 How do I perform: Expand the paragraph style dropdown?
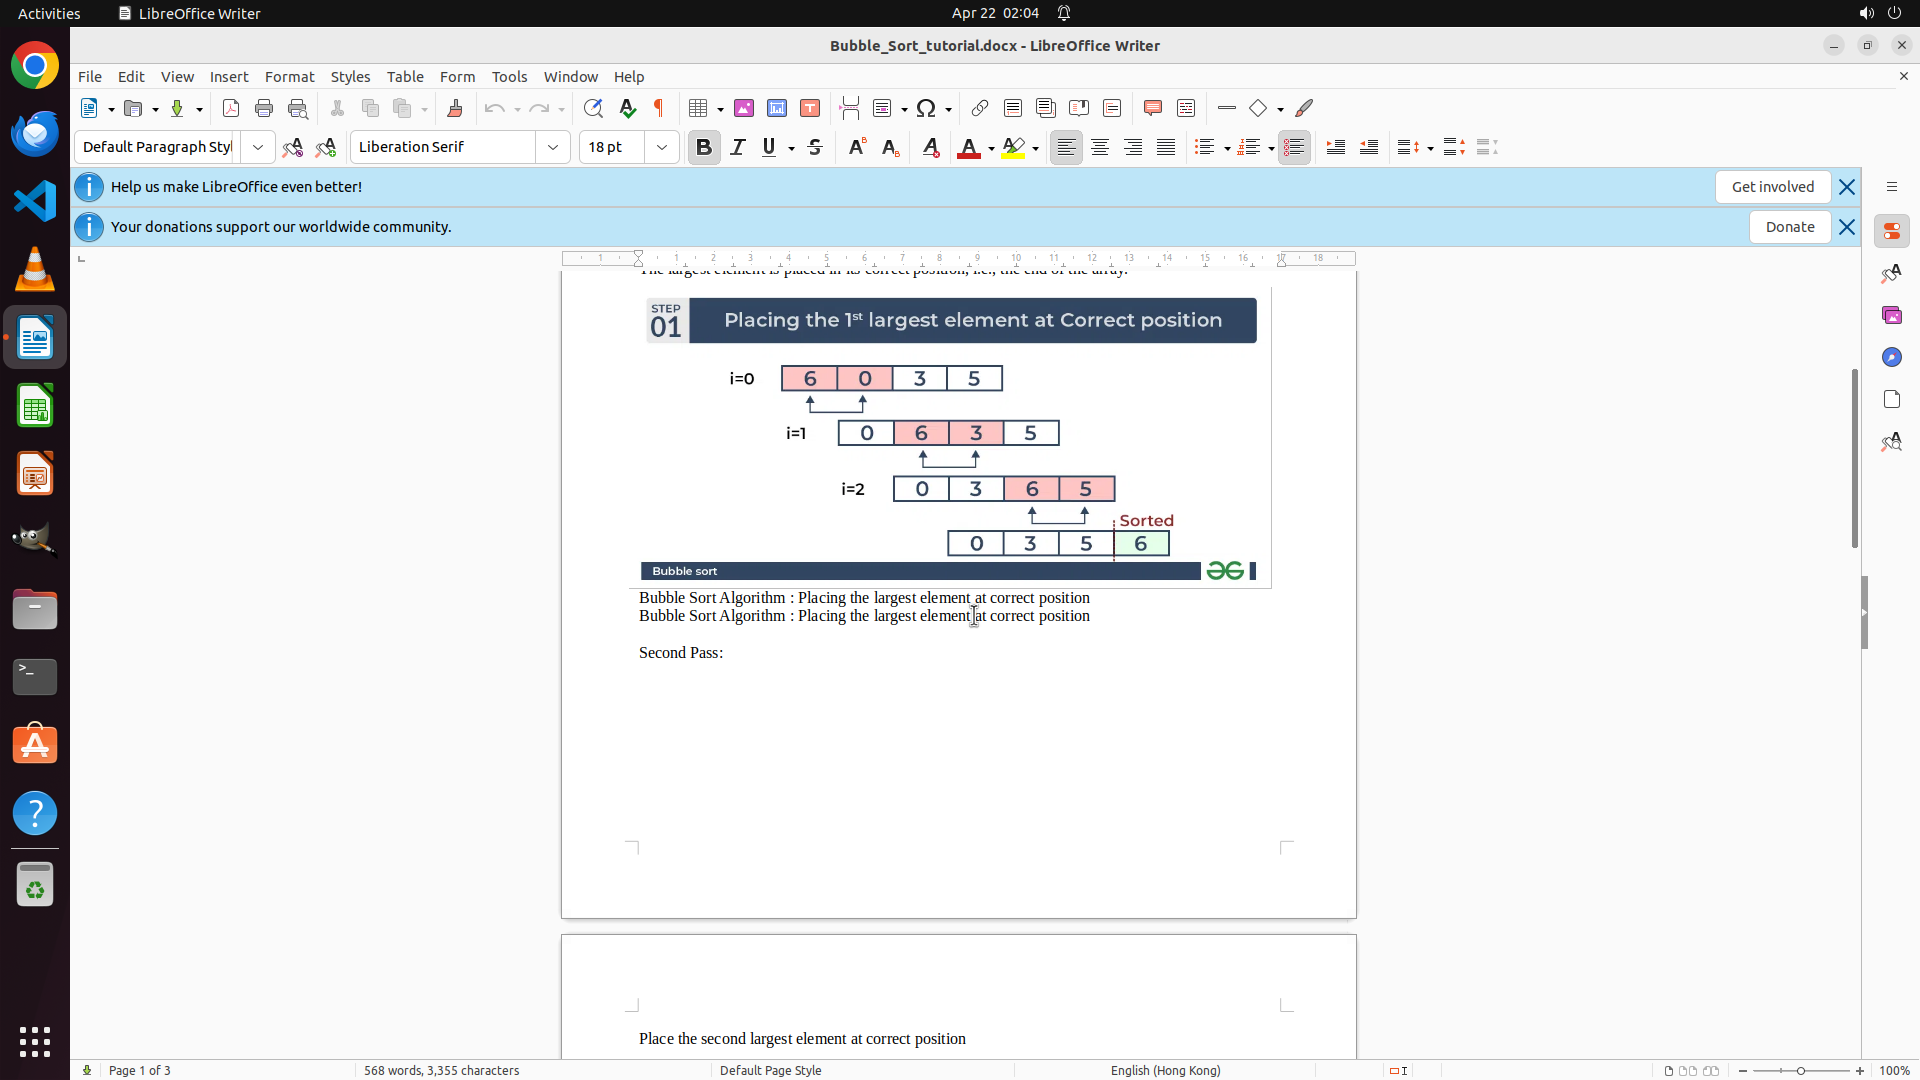coord(258,147)
